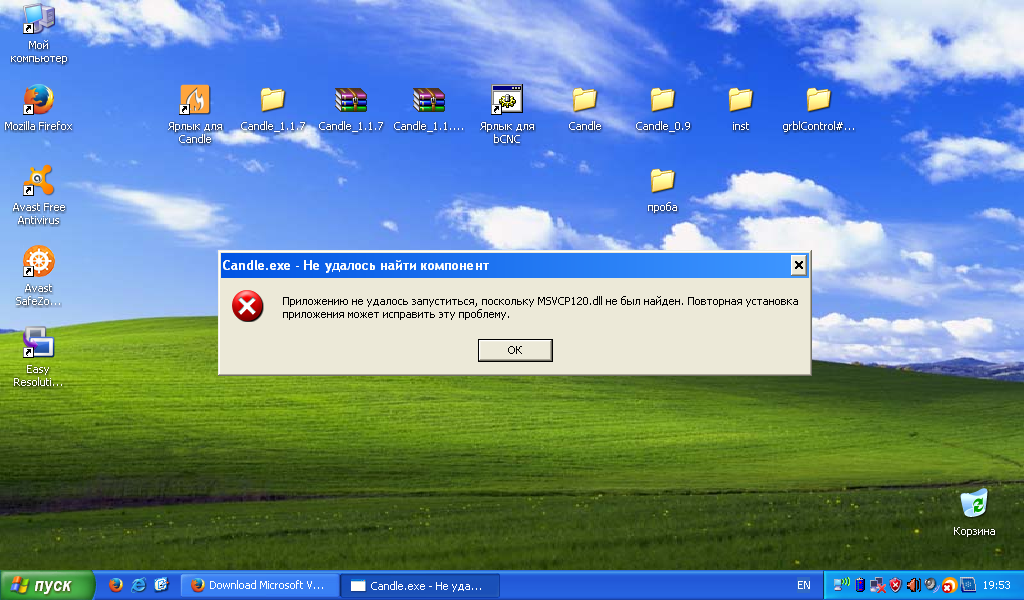1024x600 pixels.
Task: Click the MSVCP120.dll error message text
Action: pyautogui.click(x=540, y=308)
